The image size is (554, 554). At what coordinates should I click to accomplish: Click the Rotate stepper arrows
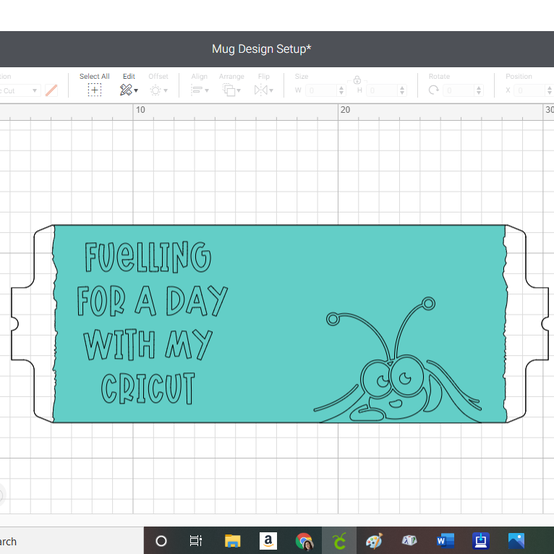[479, 90]
